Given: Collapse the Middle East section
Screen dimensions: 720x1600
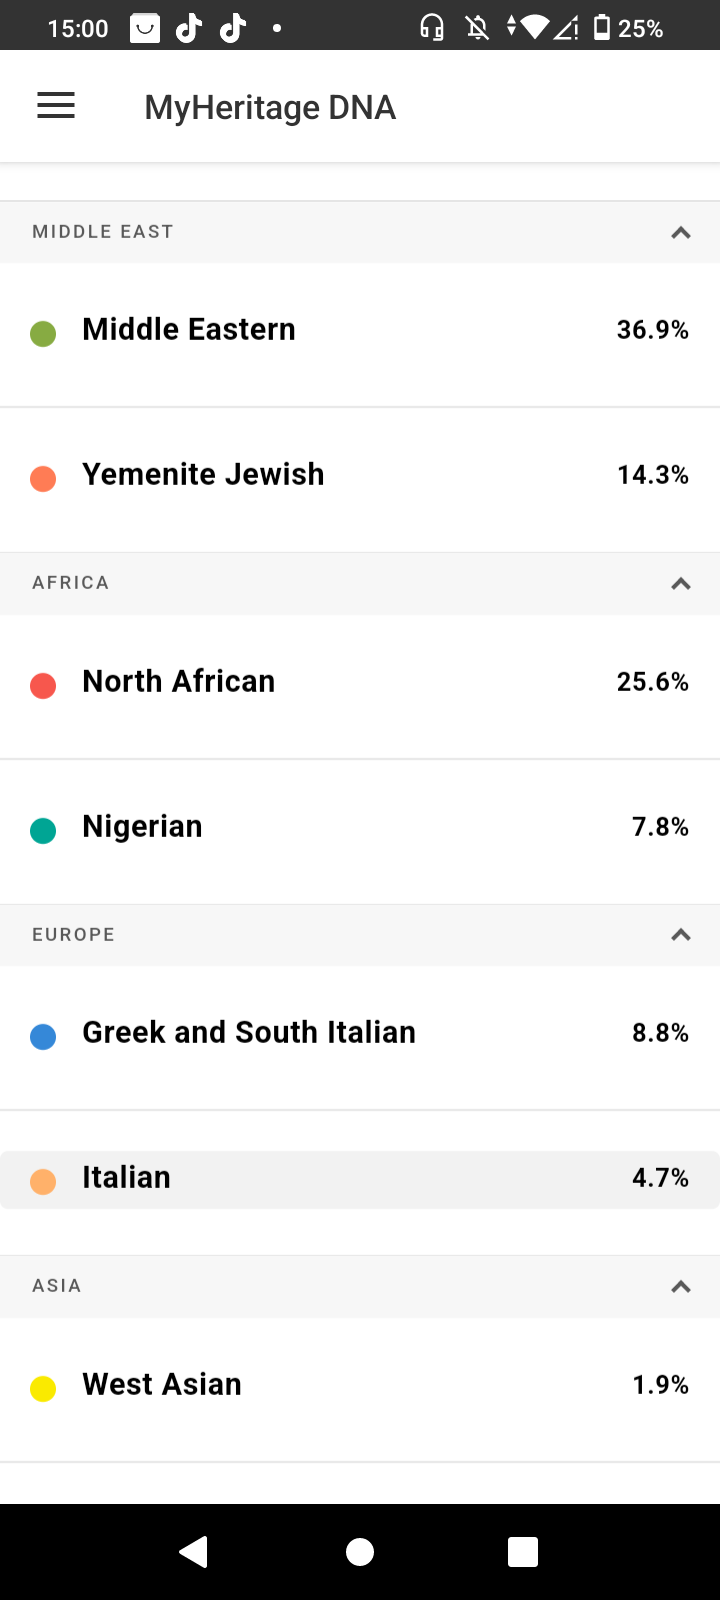Looking at the screenshot, I should click(x=681, y=232).
